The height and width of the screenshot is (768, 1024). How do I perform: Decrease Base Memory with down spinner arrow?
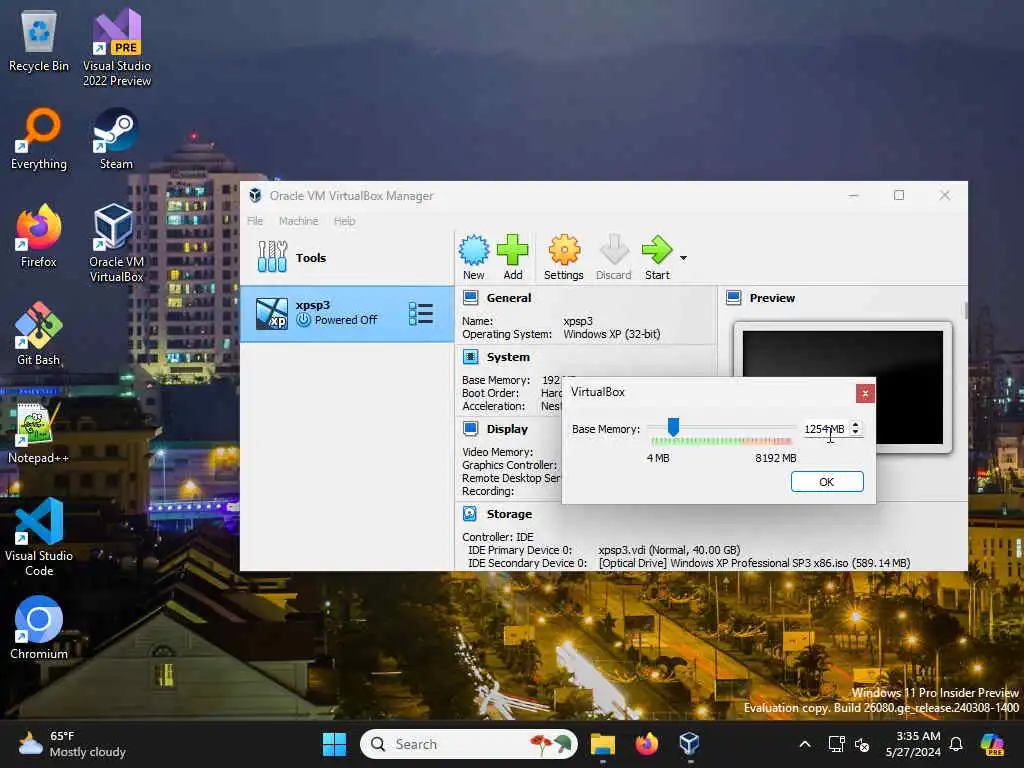(856, 432)
